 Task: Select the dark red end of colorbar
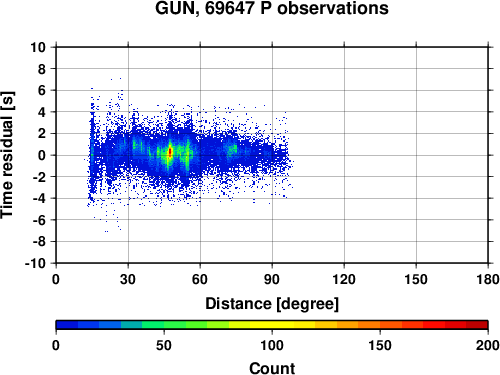(x=477, y=325)
